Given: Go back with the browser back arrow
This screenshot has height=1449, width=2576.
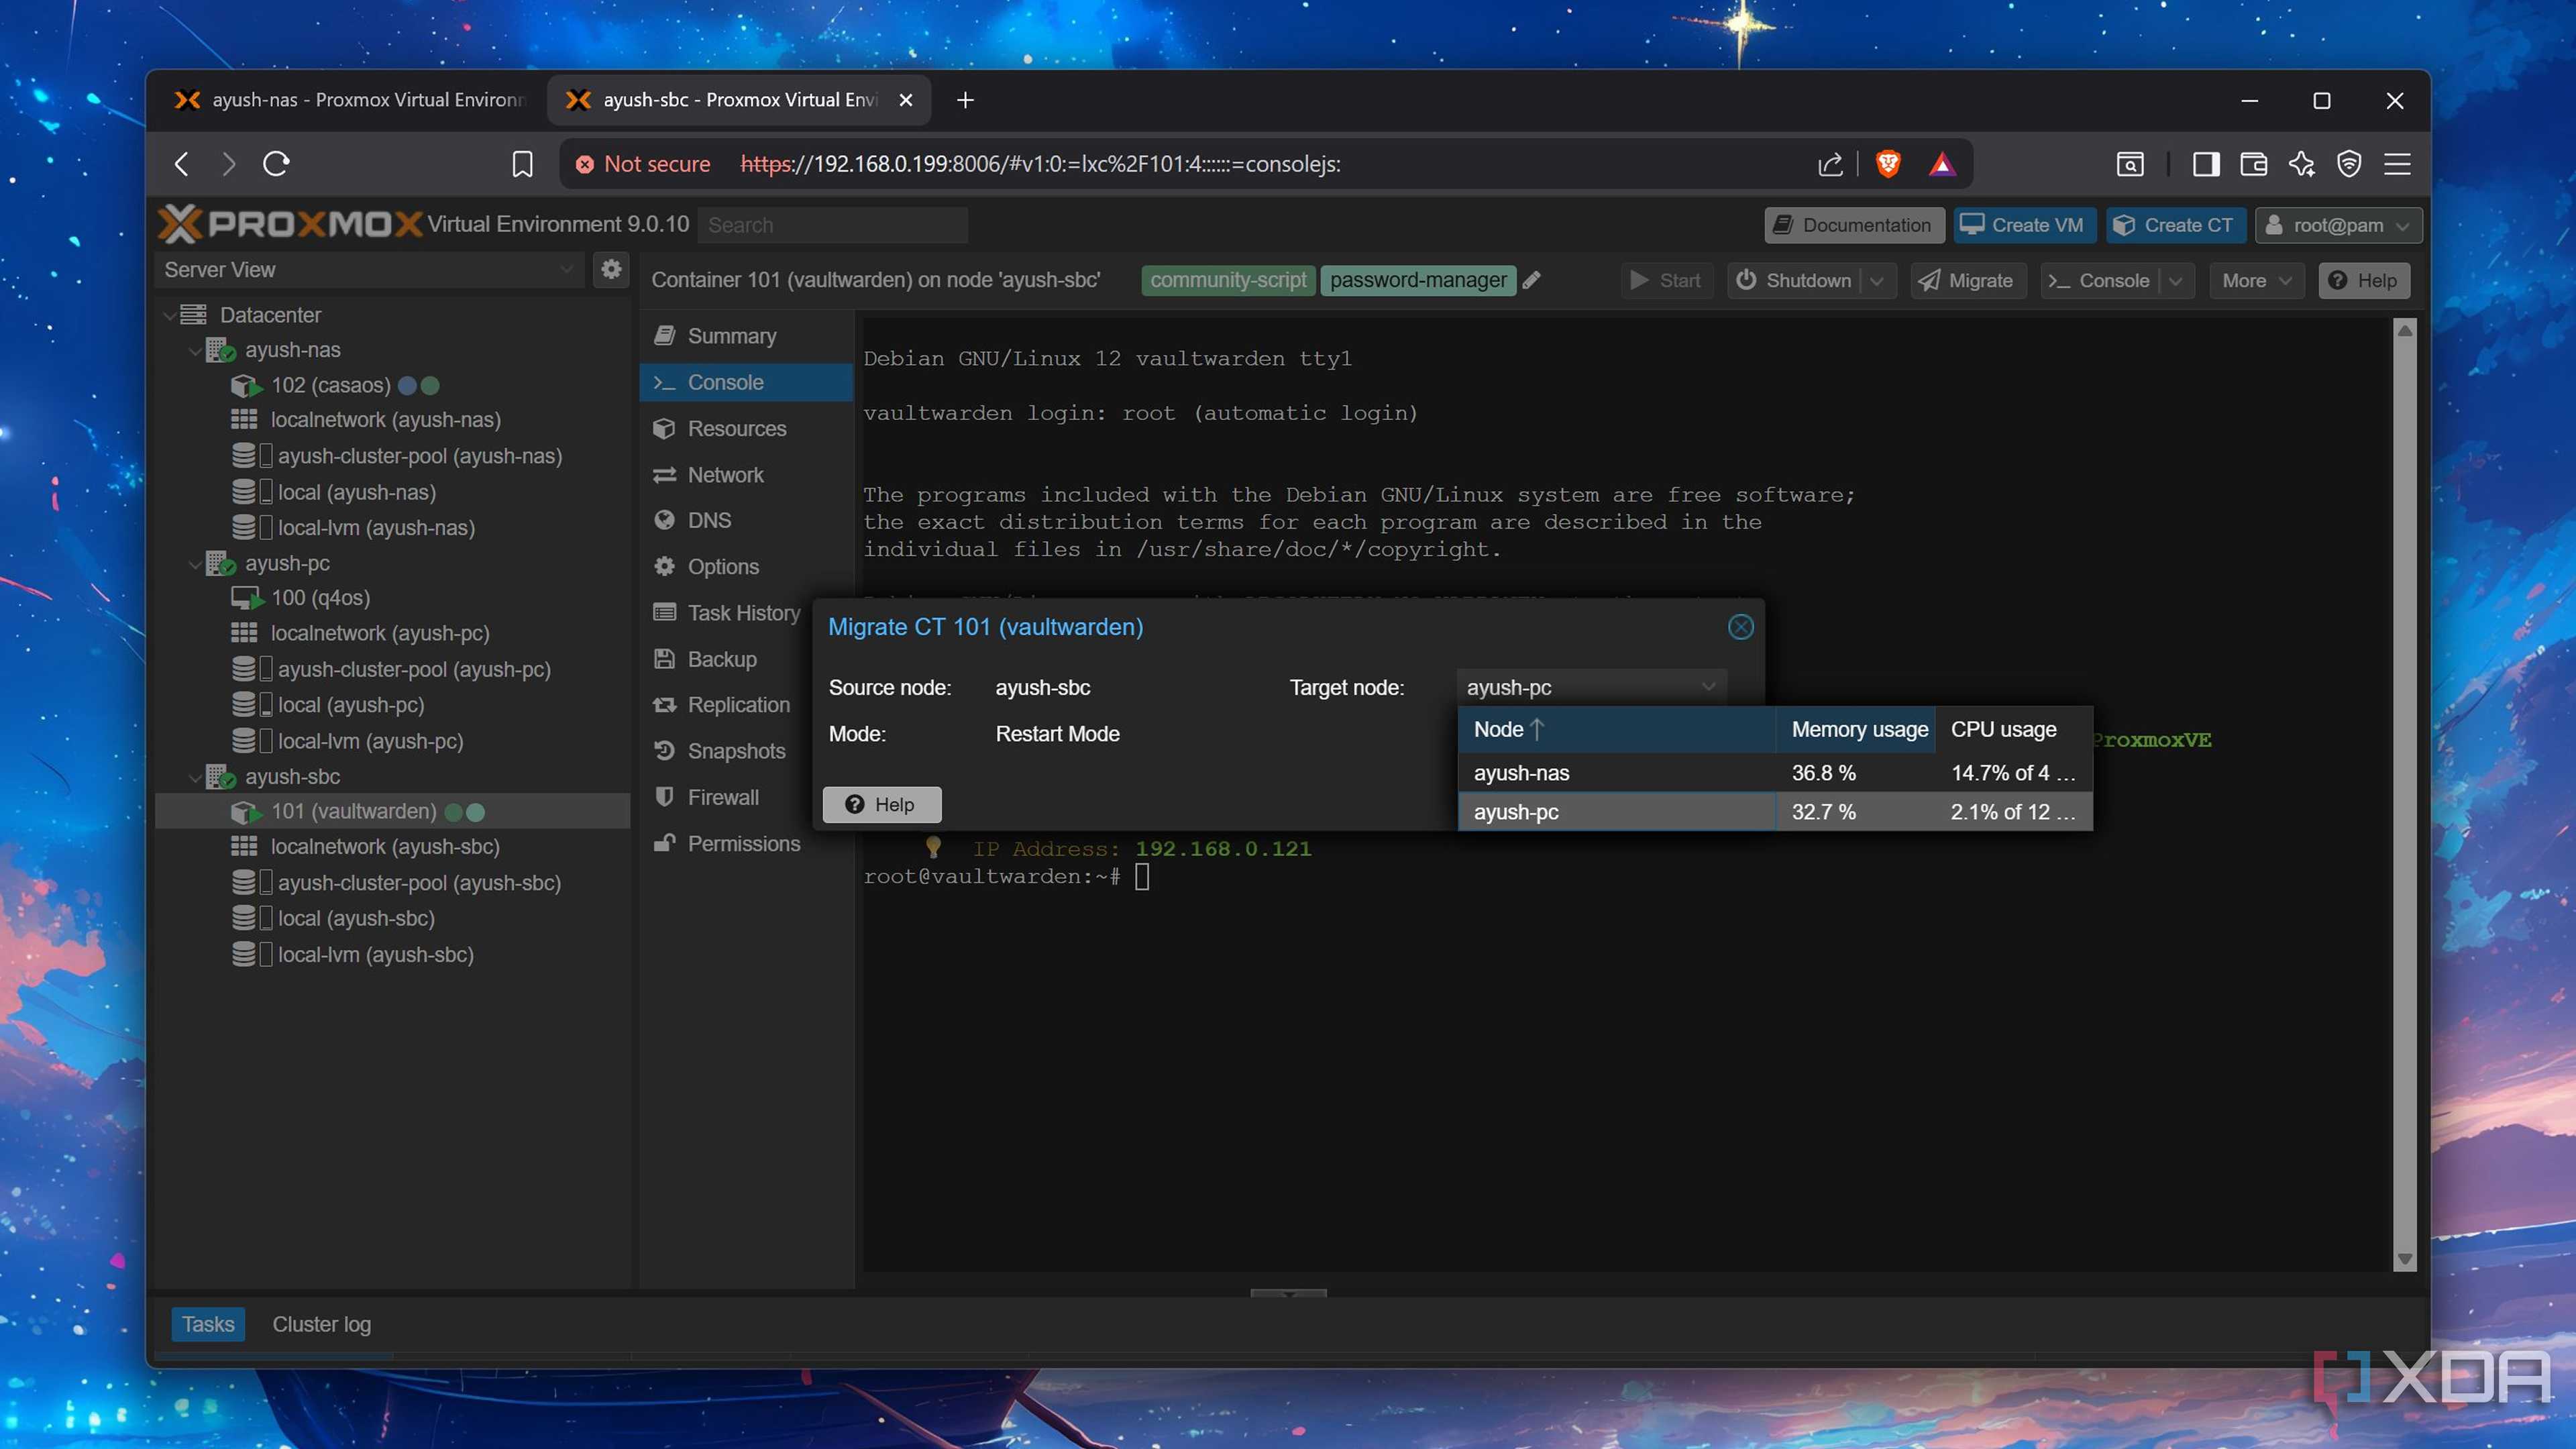Looking at the screenshot, I should pyautogui.click(x=182, y=164).
